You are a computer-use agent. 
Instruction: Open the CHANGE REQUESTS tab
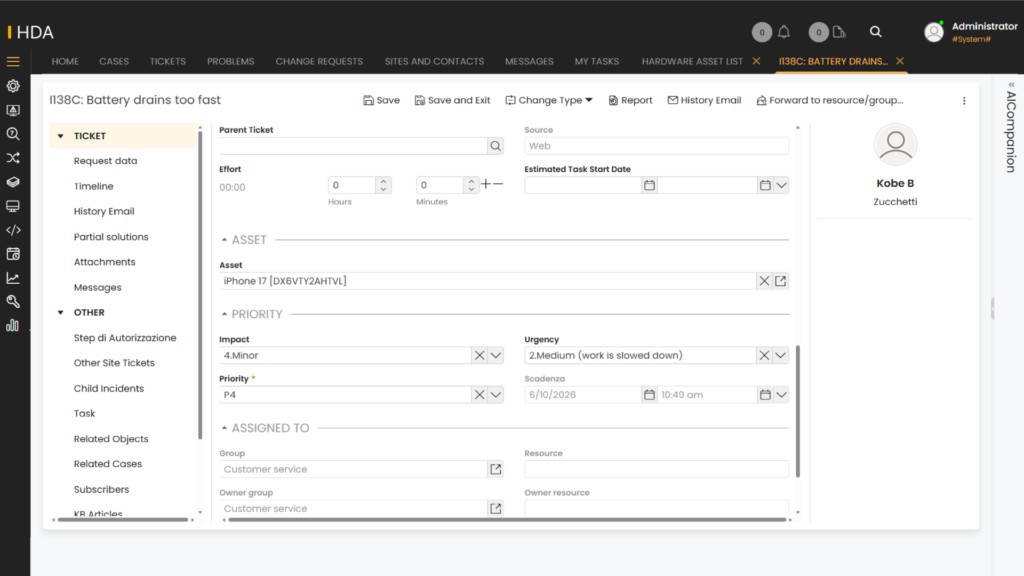(319, 61)
